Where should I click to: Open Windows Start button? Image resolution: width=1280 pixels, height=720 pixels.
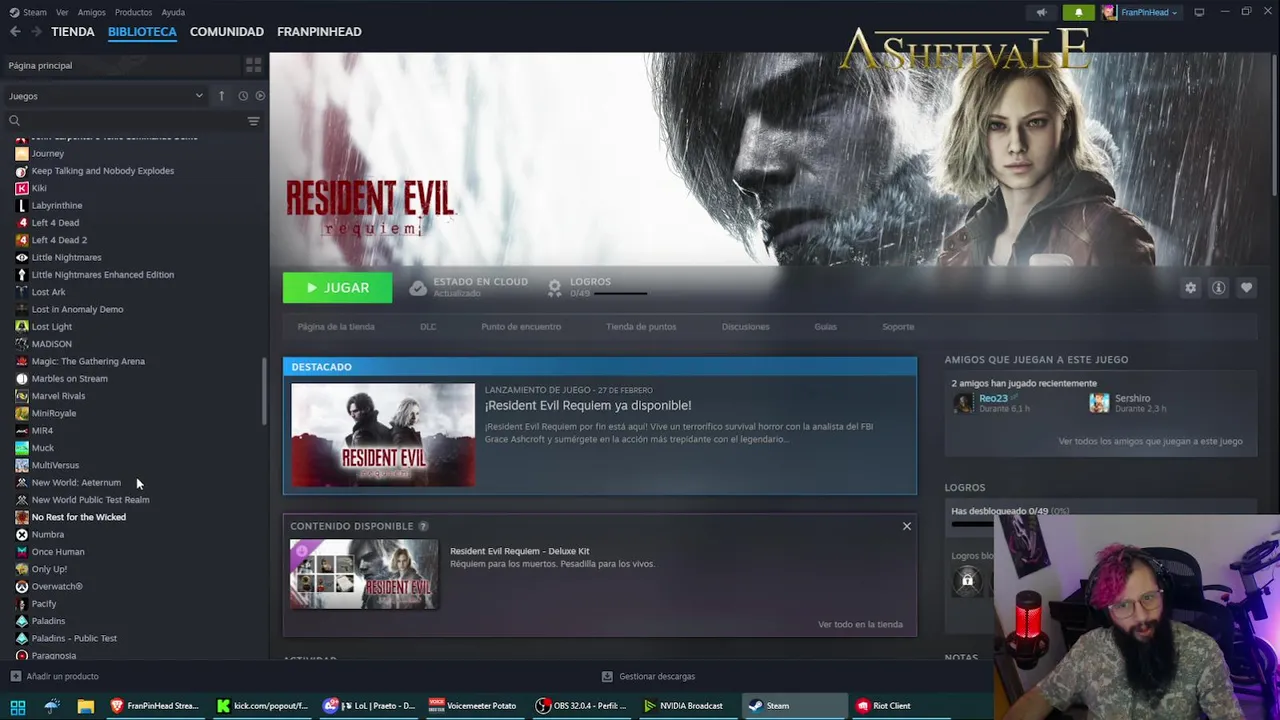18,706
